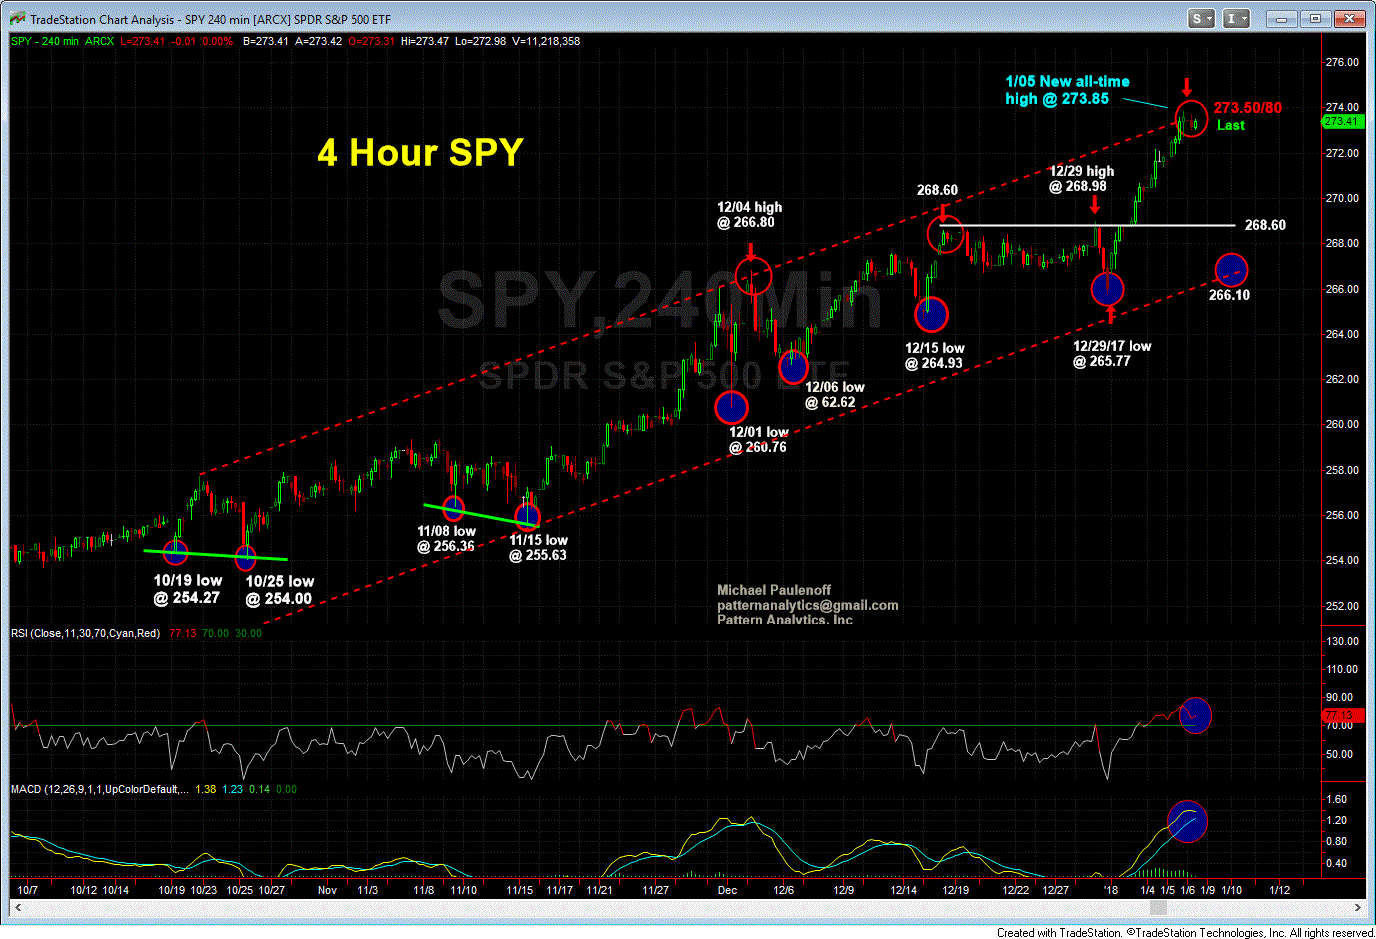Click the 1.60 MACD axis label
Image resolution: width=1376 pixels, height=939 pixels.
1336,800
